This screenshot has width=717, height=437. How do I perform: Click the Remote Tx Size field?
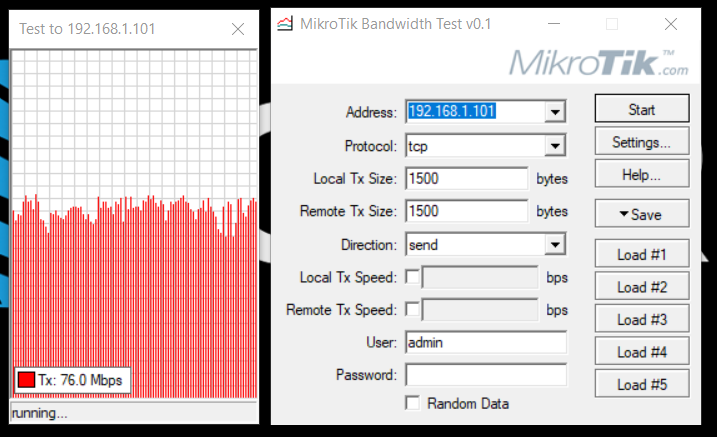point(466,211)
